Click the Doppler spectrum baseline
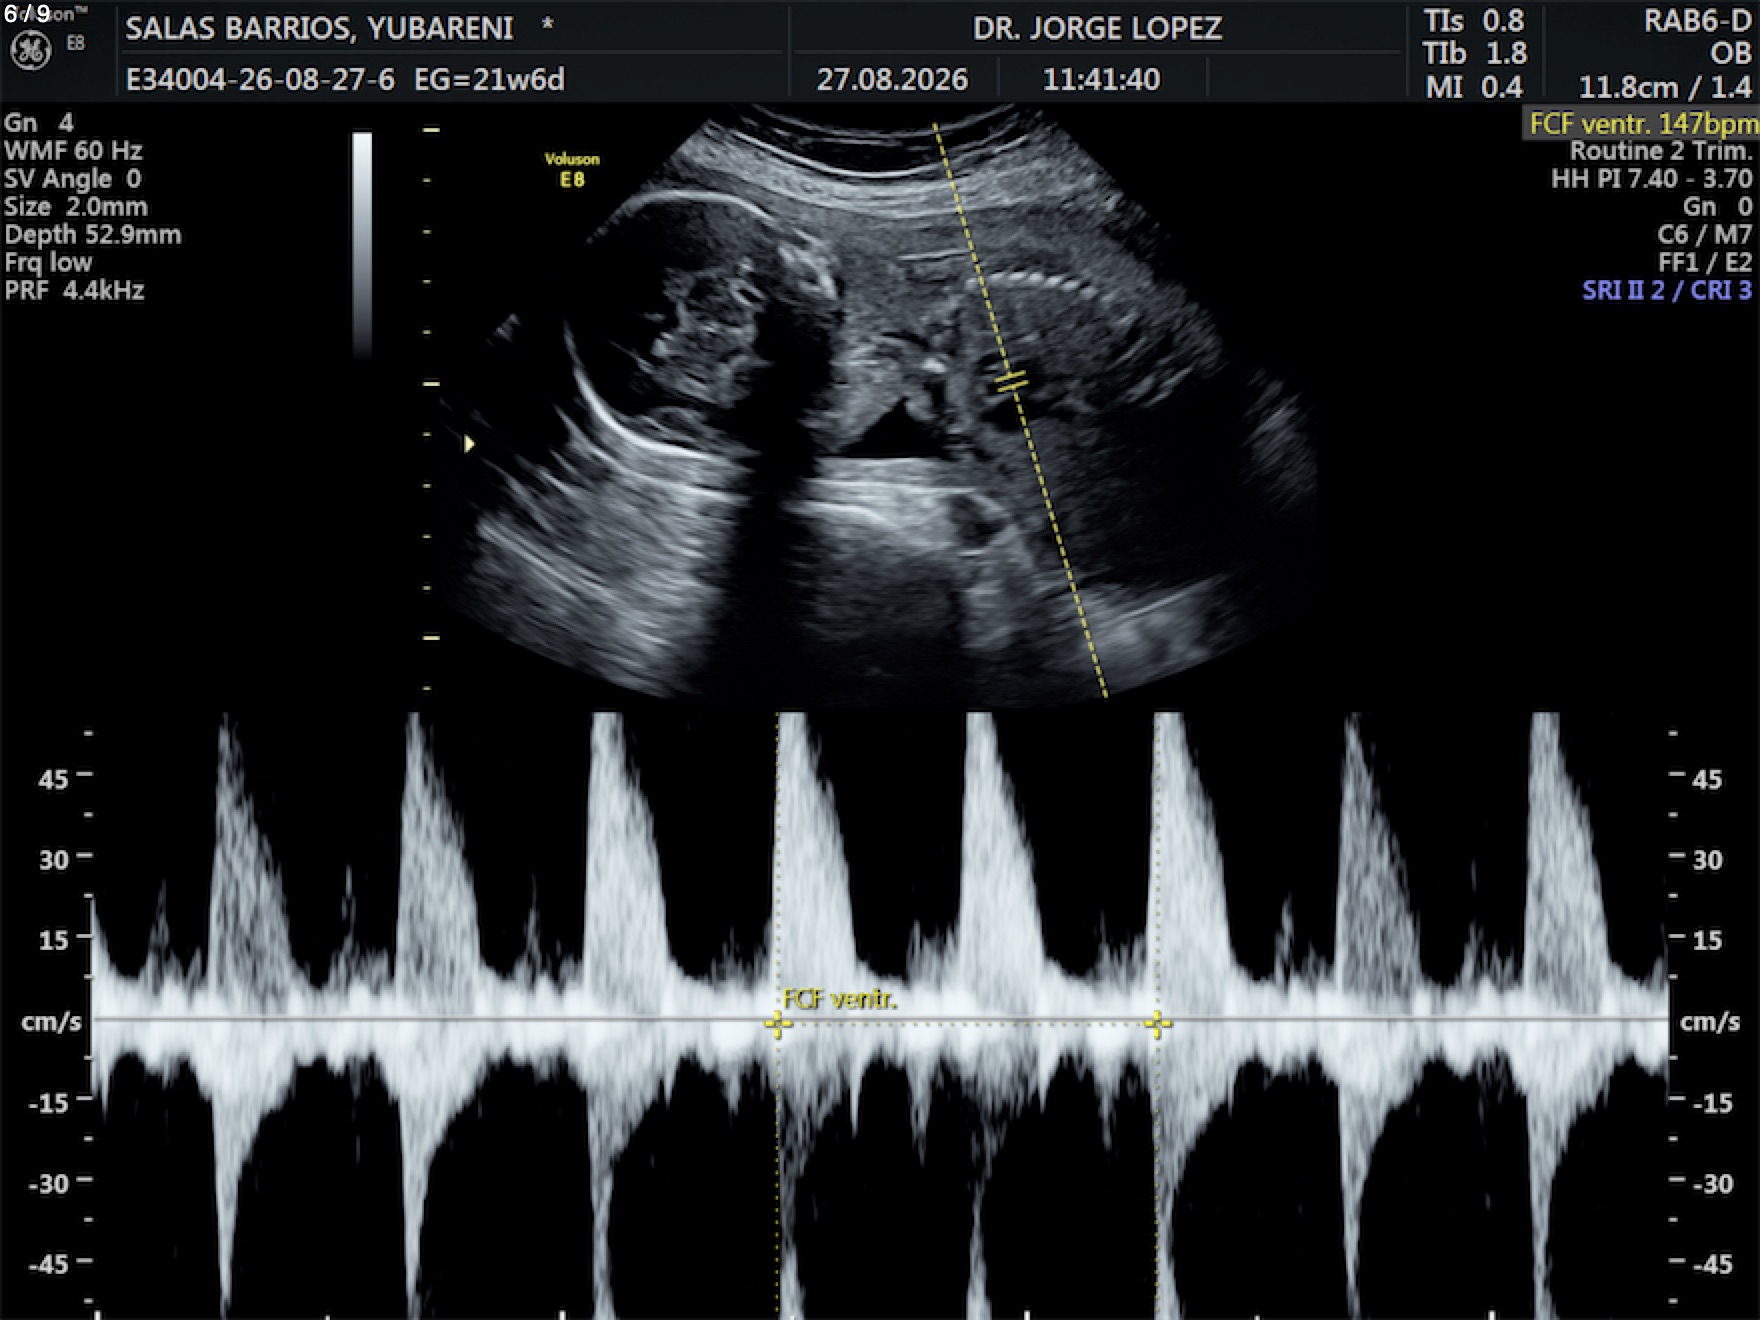 [880, 1019]
